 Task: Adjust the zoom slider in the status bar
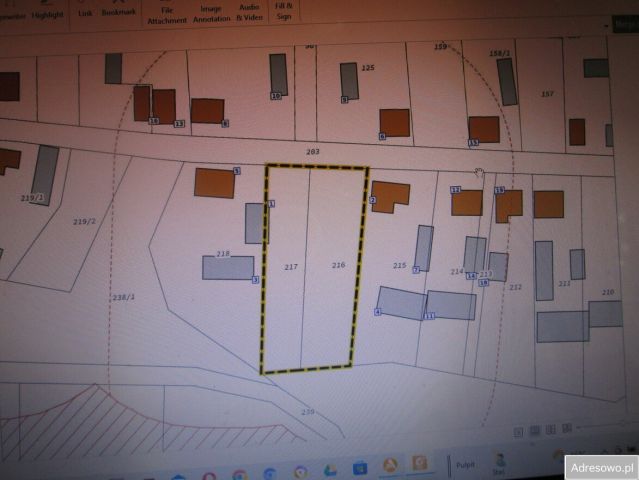coord(603,427)
